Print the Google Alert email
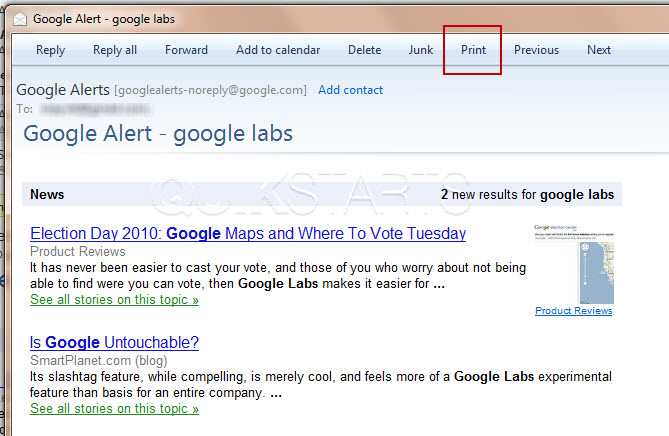Image resolution: width=669 pixels, height=436 pixels. (x=473, y=50)
